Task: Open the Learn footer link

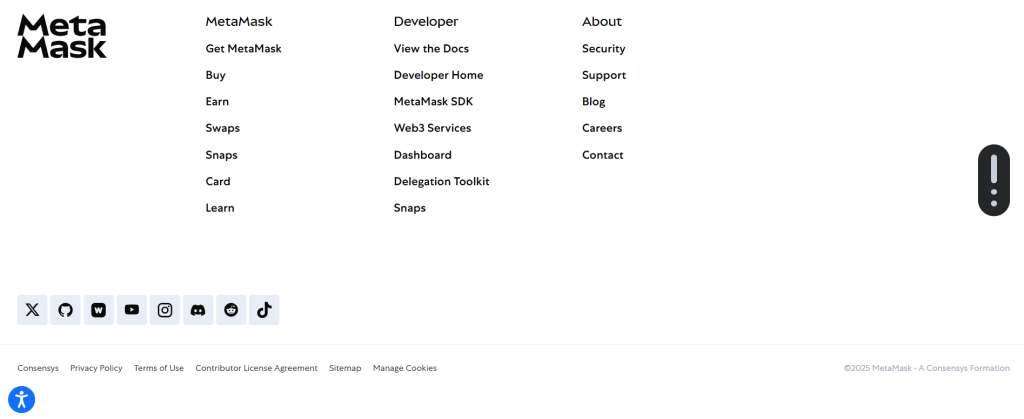Action: point(220,208)
